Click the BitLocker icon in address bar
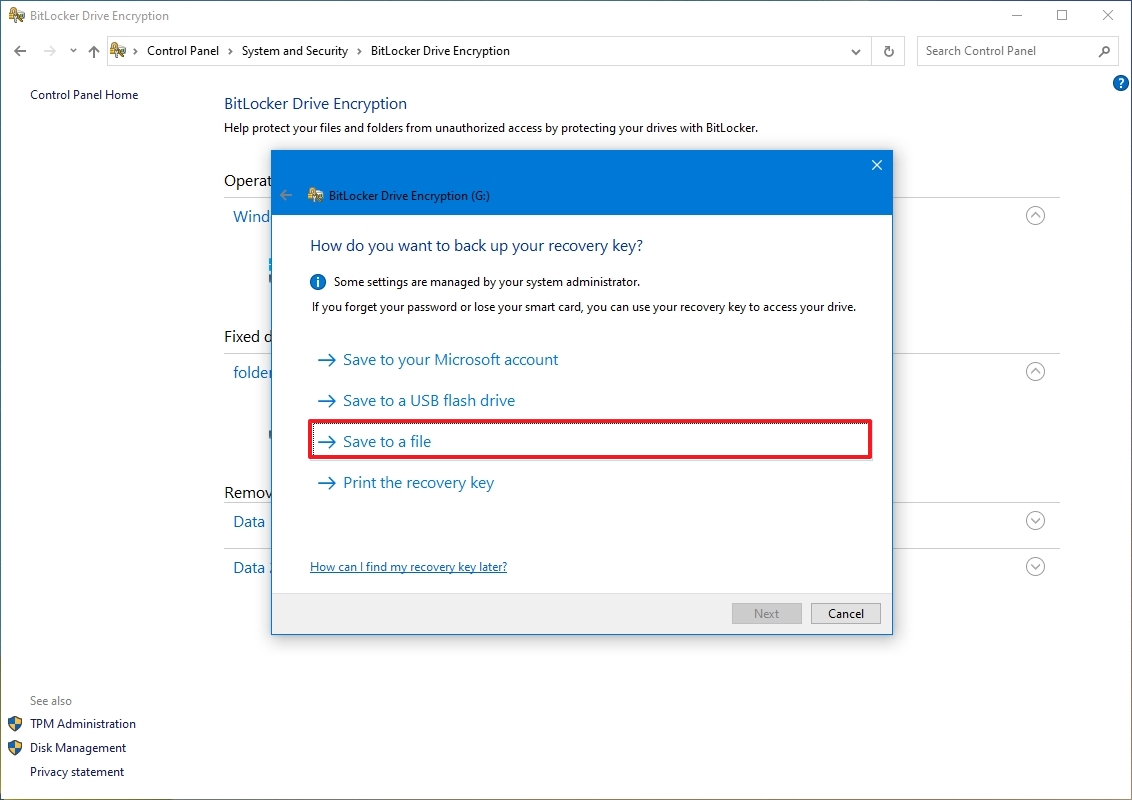The width and height of the screenshot is (1132, 800). click(118, 51)
